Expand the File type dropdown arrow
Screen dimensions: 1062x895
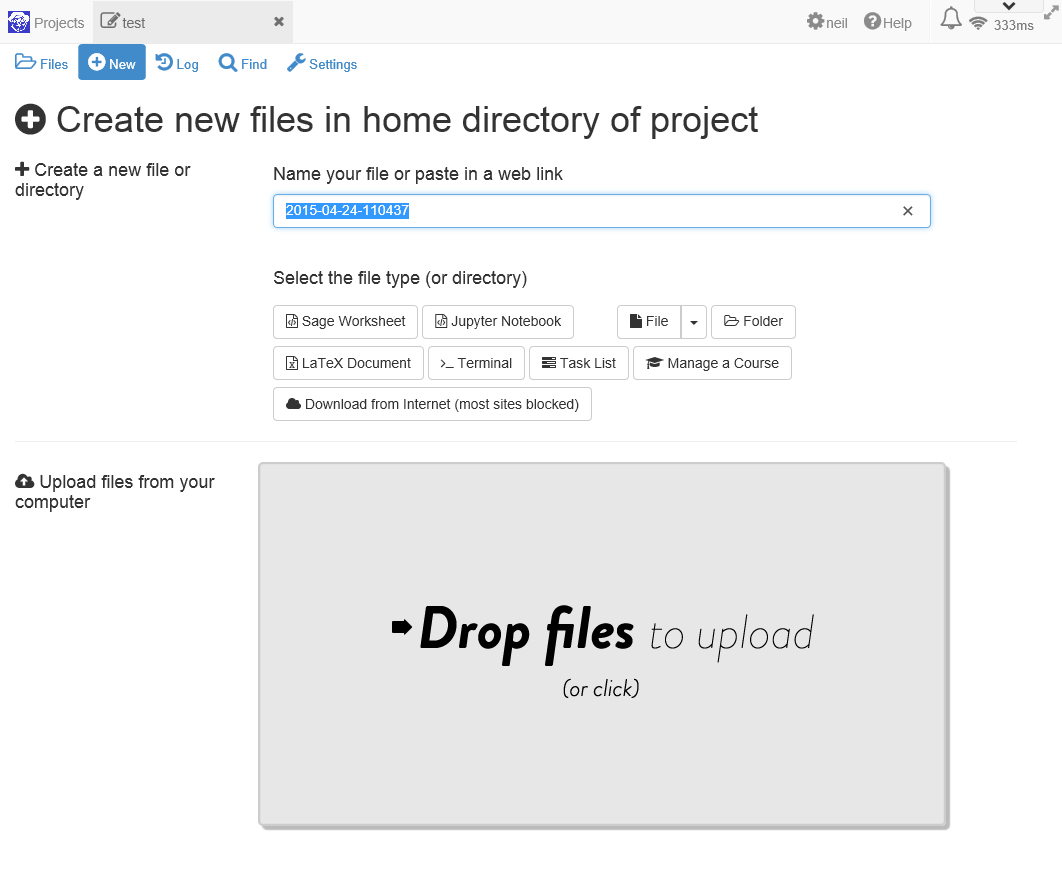694,322
